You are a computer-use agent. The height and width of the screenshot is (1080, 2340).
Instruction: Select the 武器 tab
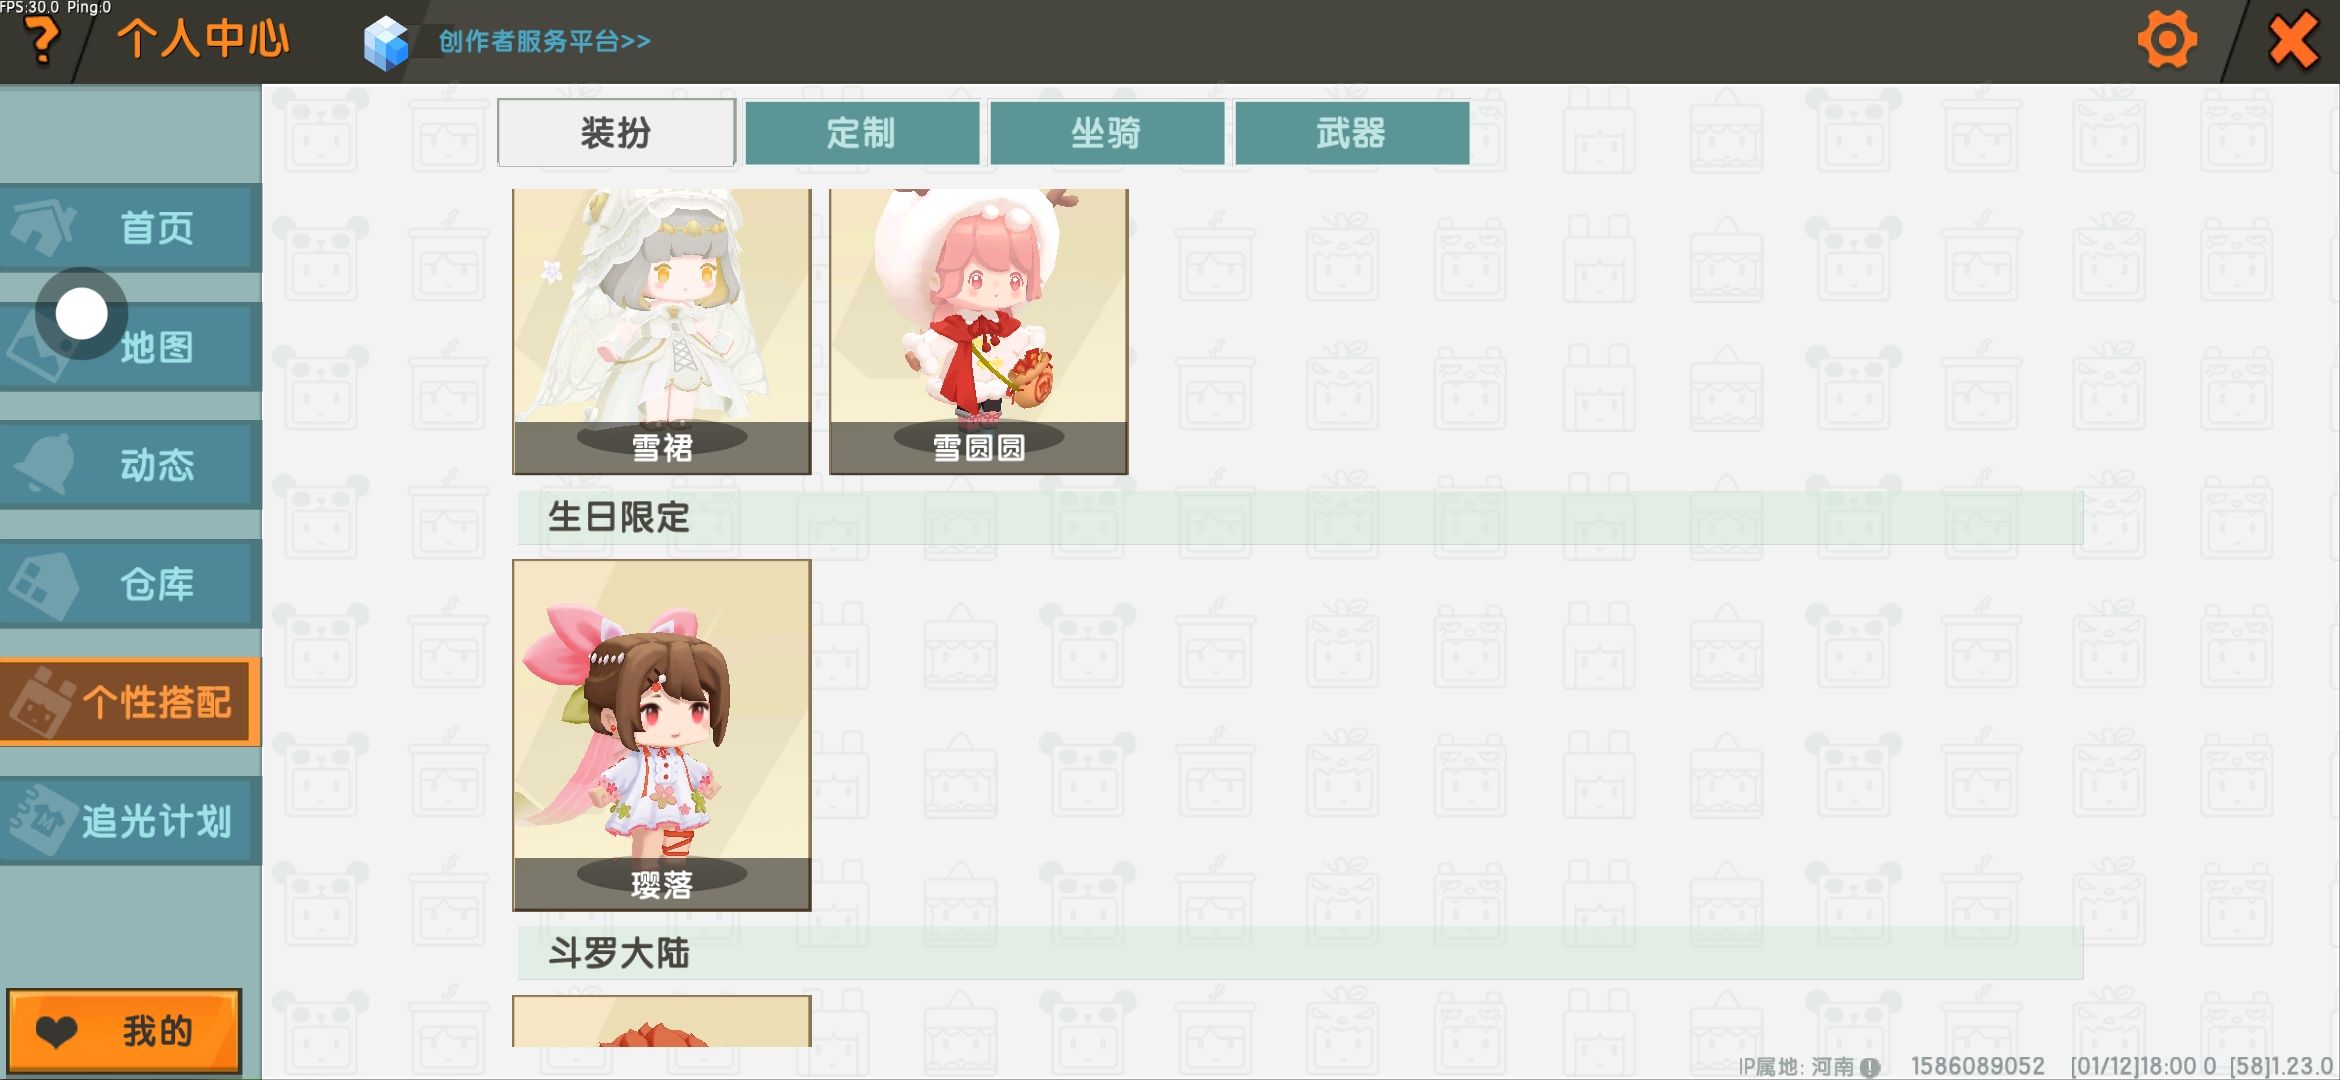point(1352,132)
